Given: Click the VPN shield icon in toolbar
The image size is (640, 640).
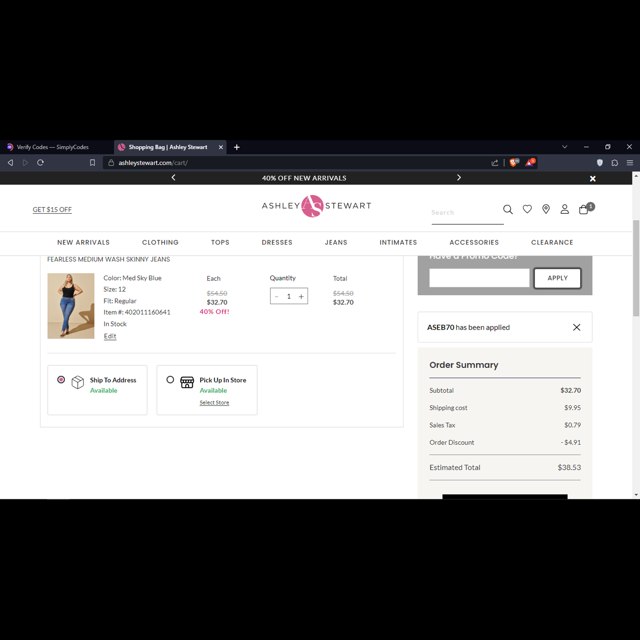Looking at the screenshot, I should pyautogui.click(x=600, y=163).
